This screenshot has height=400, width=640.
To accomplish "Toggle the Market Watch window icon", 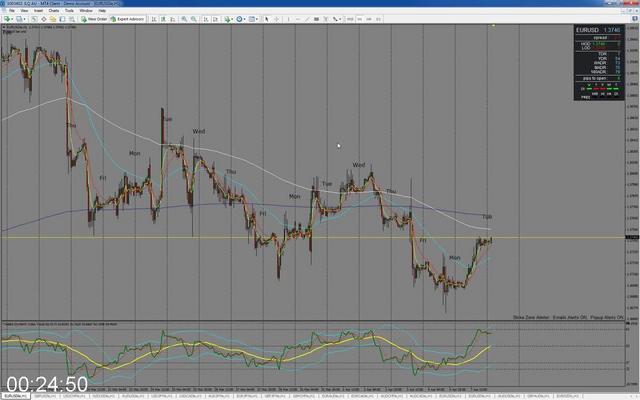I will click(x=34, y=19).
